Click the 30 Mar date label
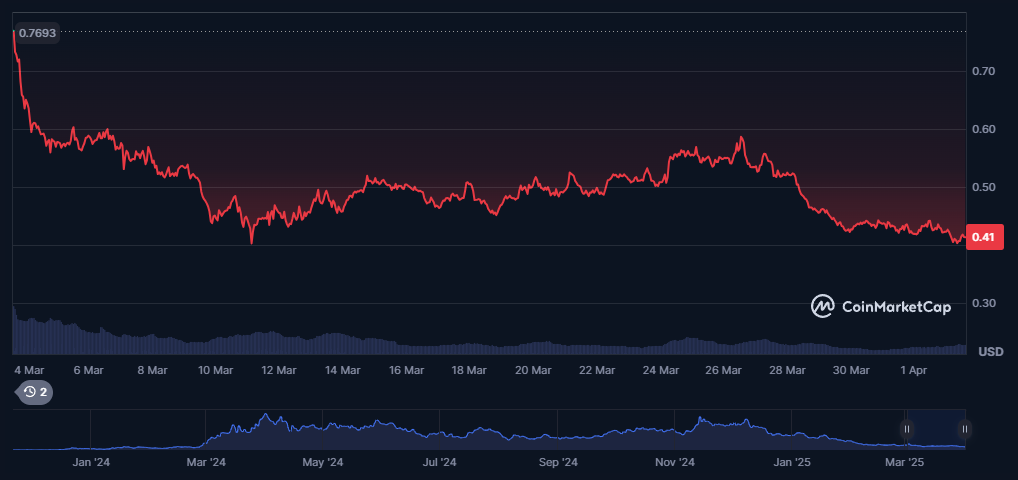 coord(850,370)
